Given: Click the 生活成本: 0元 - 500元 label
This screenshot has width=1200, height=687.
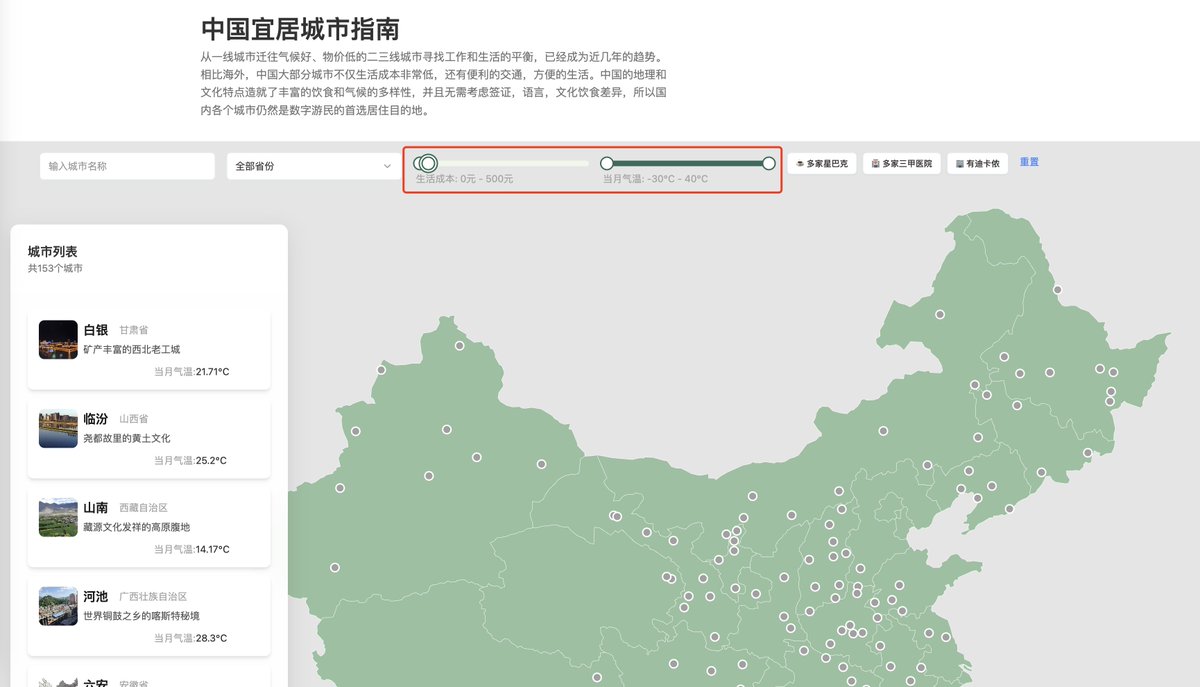Looking at the screenshot, I should 465,179.
